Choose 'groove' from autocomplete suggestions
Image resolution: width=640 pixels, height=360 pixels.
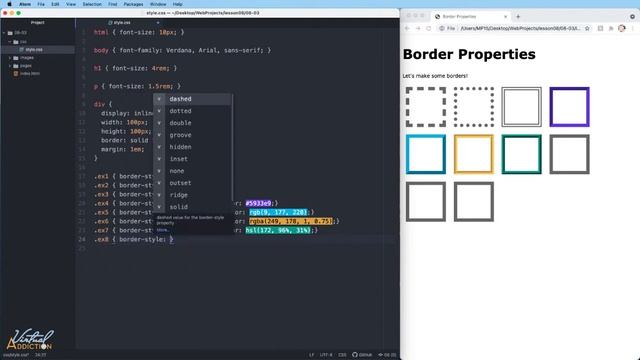click(x=192, y=135)
